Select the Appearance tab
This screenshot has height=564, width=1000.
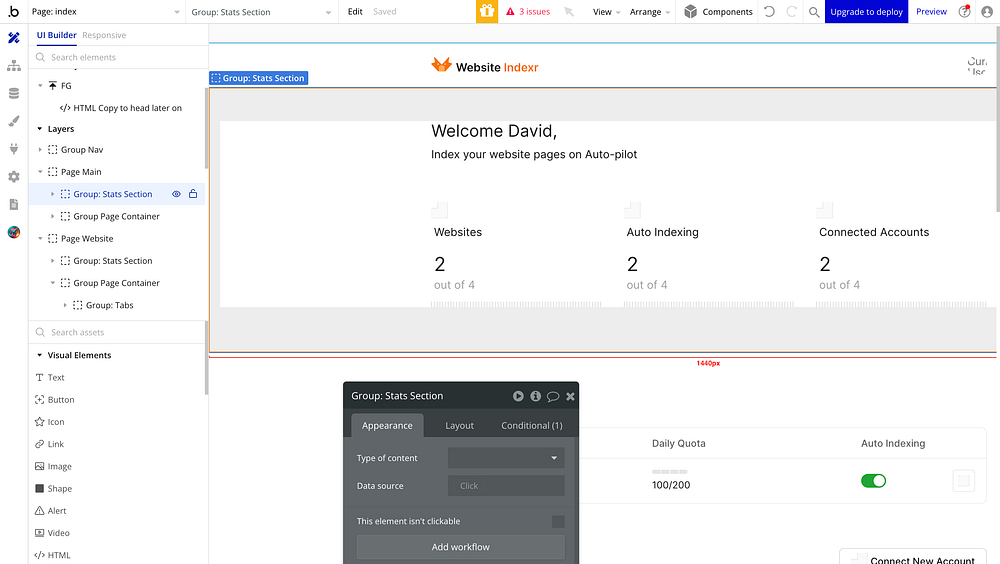pyautogui.click(x=387, y=426)
